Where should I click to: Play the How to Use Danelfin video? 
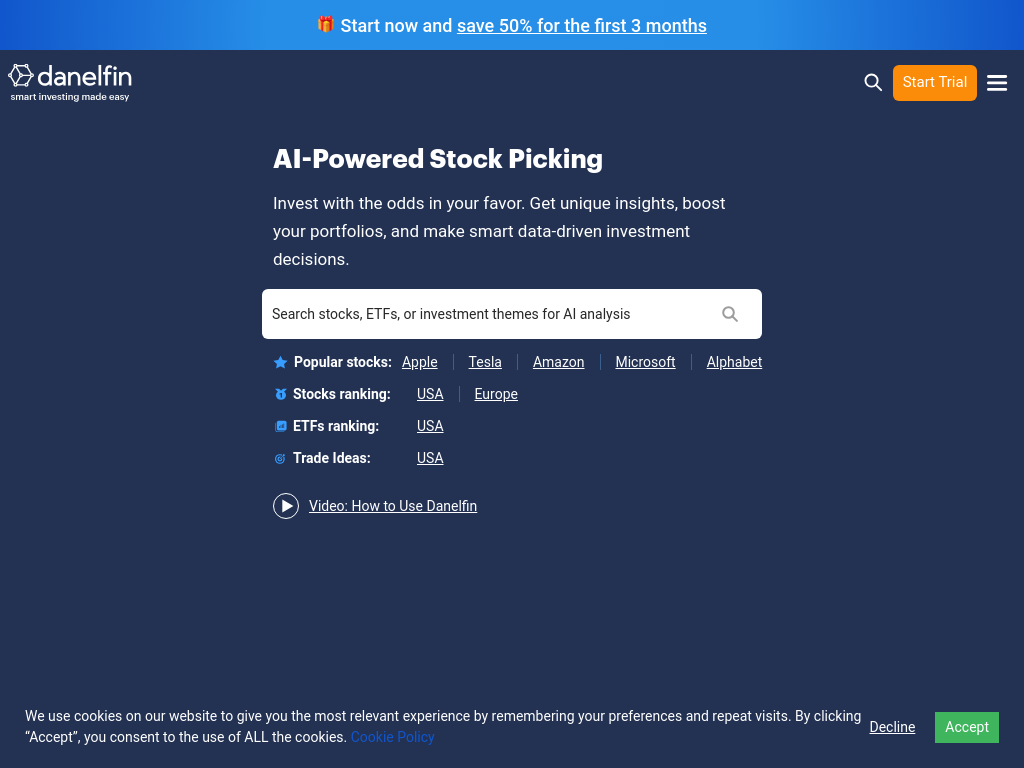pyautogui.click(x=286, y=506)
